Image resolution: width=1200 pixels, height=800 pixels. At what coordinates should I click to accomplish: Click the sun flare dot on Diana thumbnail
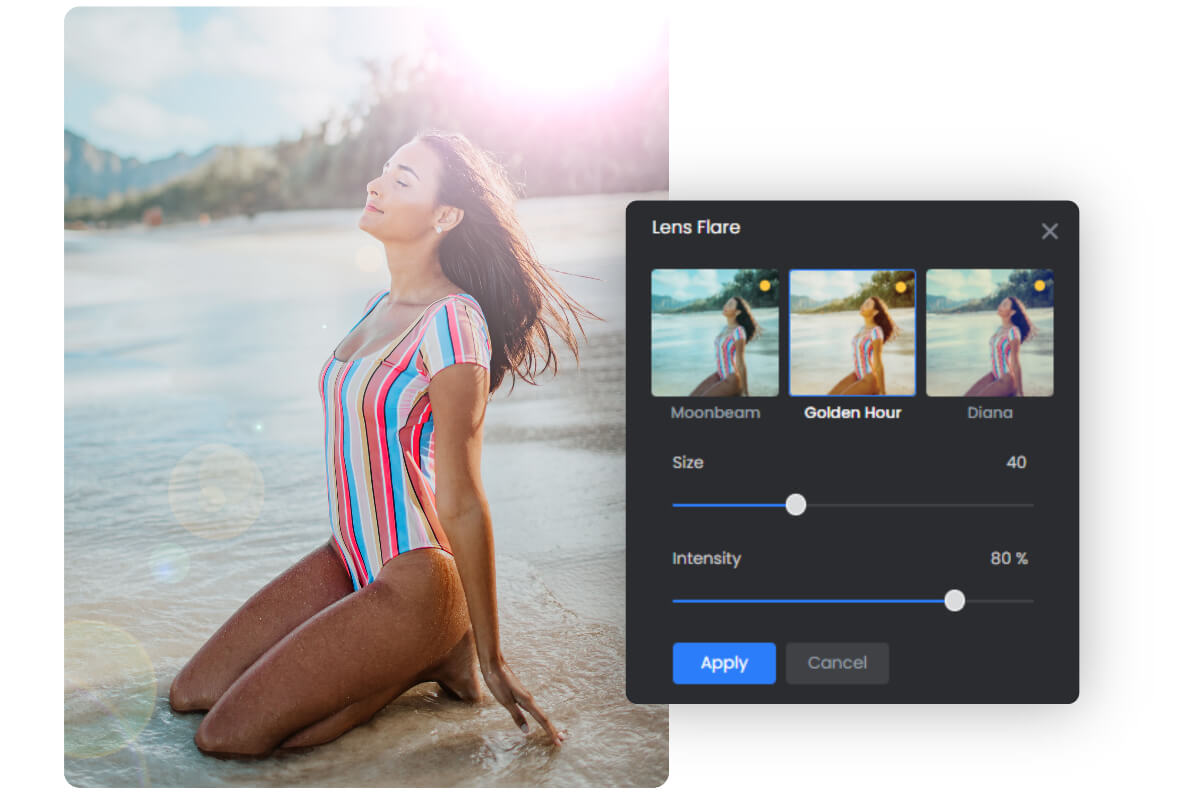pos(1041,284)
